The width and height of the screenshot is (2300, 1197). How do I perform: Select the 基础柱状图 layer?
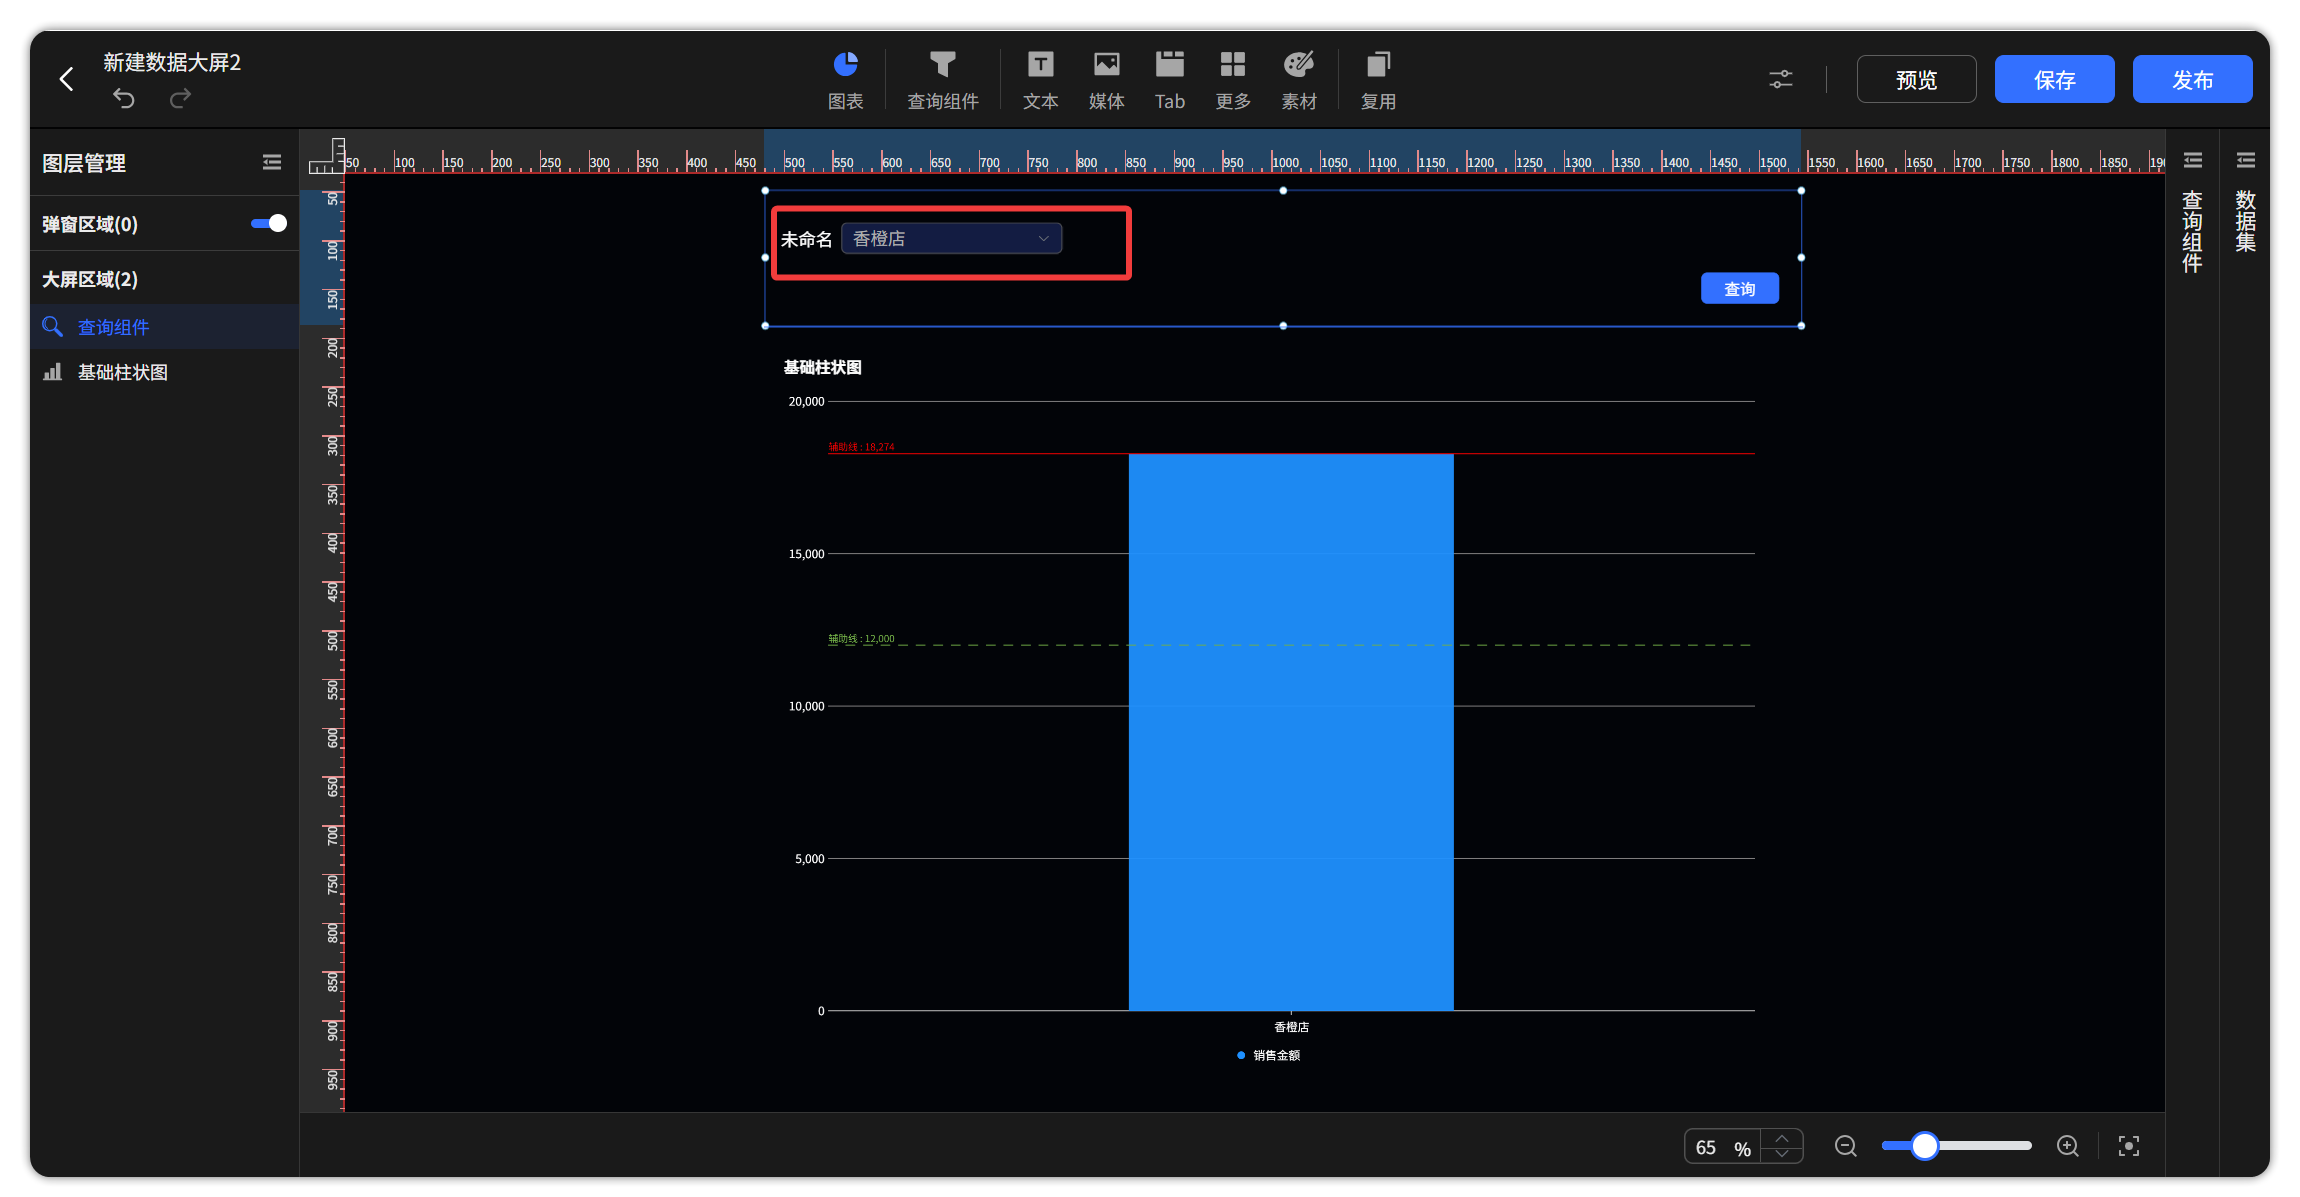[x=165, y=372]
